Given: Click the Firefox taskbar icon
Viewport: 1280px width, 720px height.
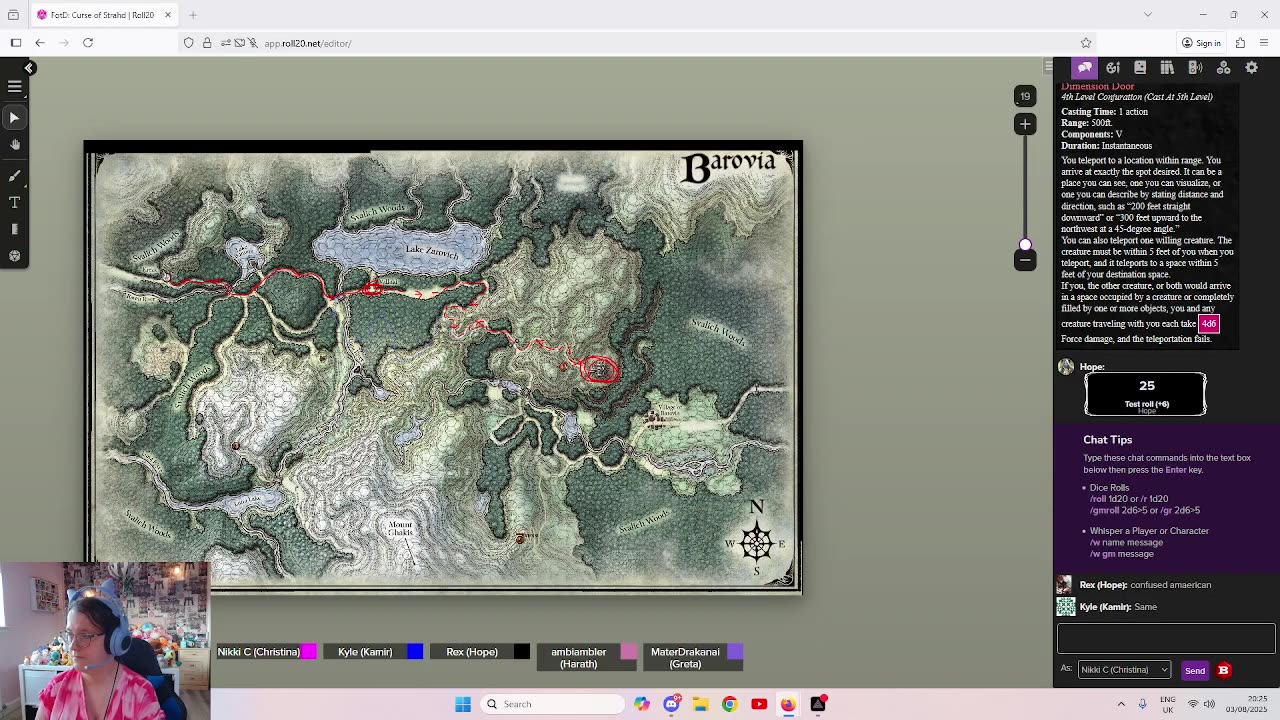Looking at the screenshot, I should (788, 704).
